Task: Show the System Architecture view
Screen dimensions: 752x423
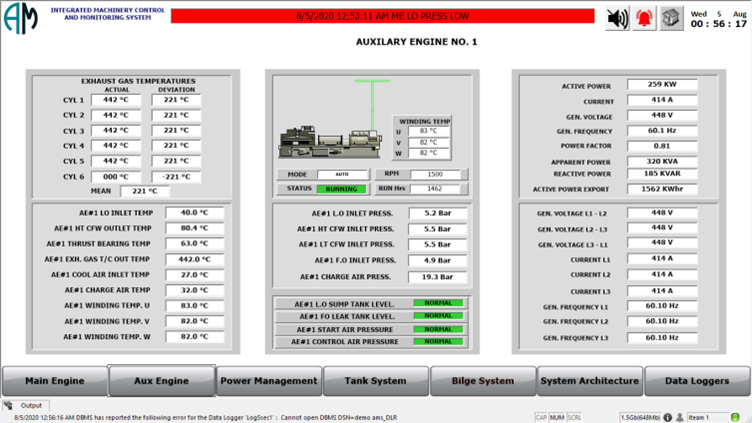Action: [589, 381]
